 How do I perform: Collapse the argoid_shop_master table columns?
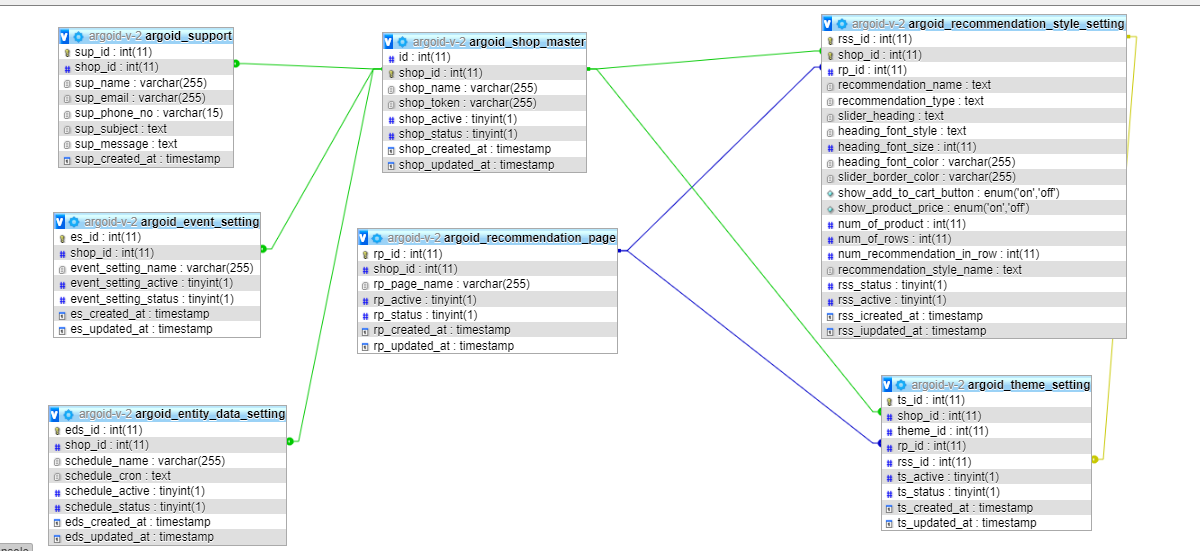pos(389,42)
